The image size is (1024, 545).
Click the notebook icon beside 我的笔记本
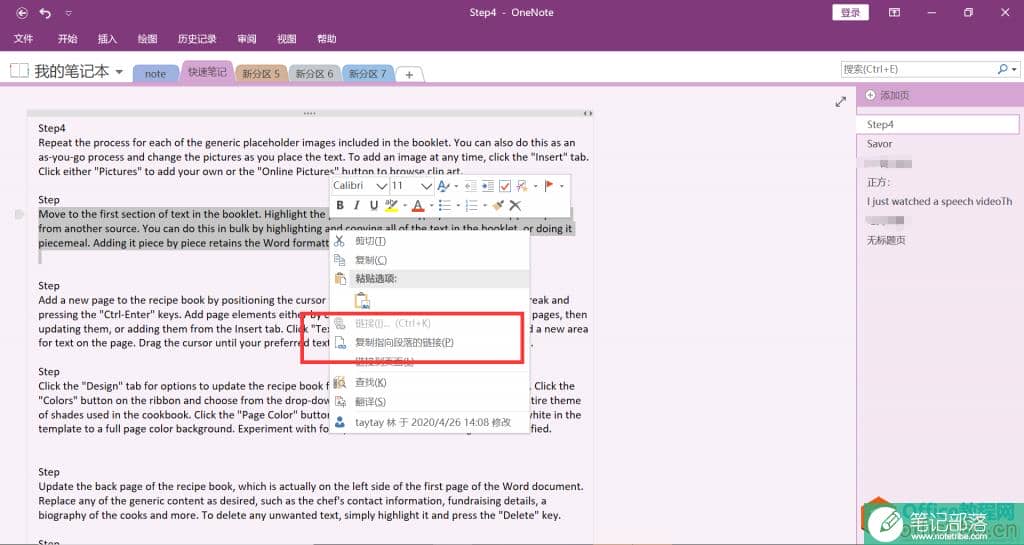point(19,70)
